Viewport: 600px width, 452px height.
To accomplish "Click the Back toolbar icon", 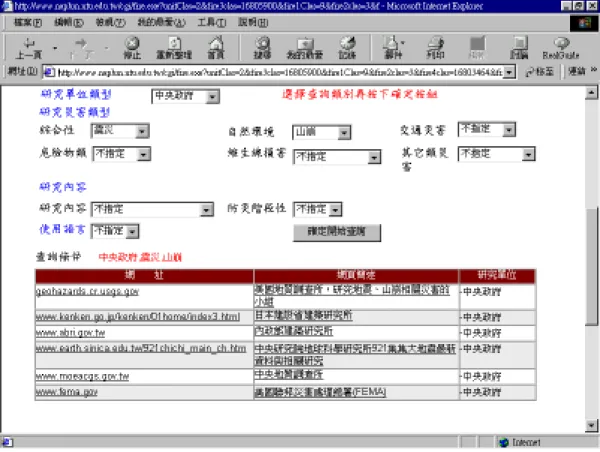I will (29, 48).
